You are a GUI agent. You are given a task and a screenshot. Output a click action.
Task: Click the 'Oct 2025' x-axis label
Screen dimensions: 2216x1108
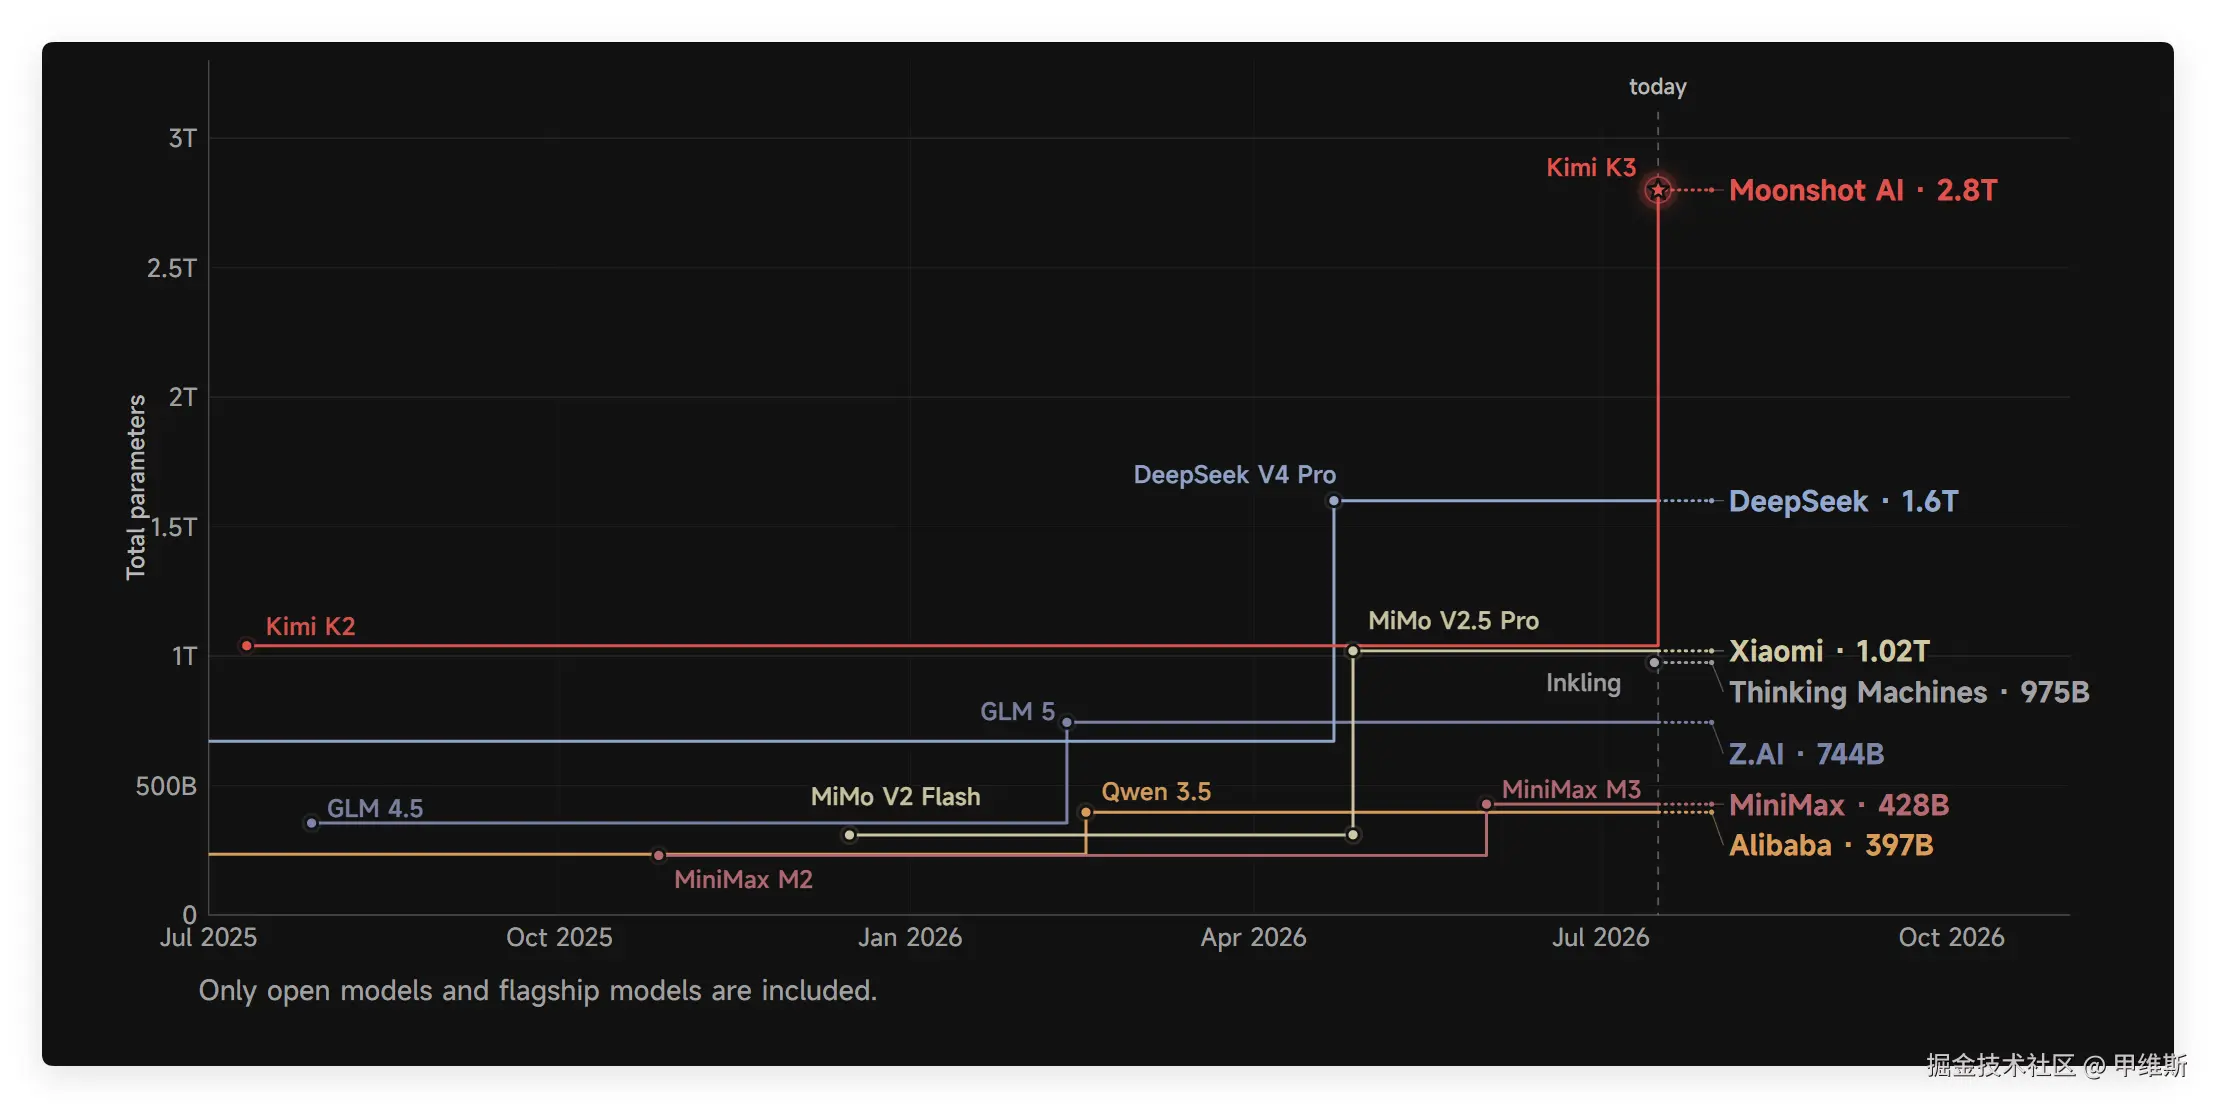[559, 937]
